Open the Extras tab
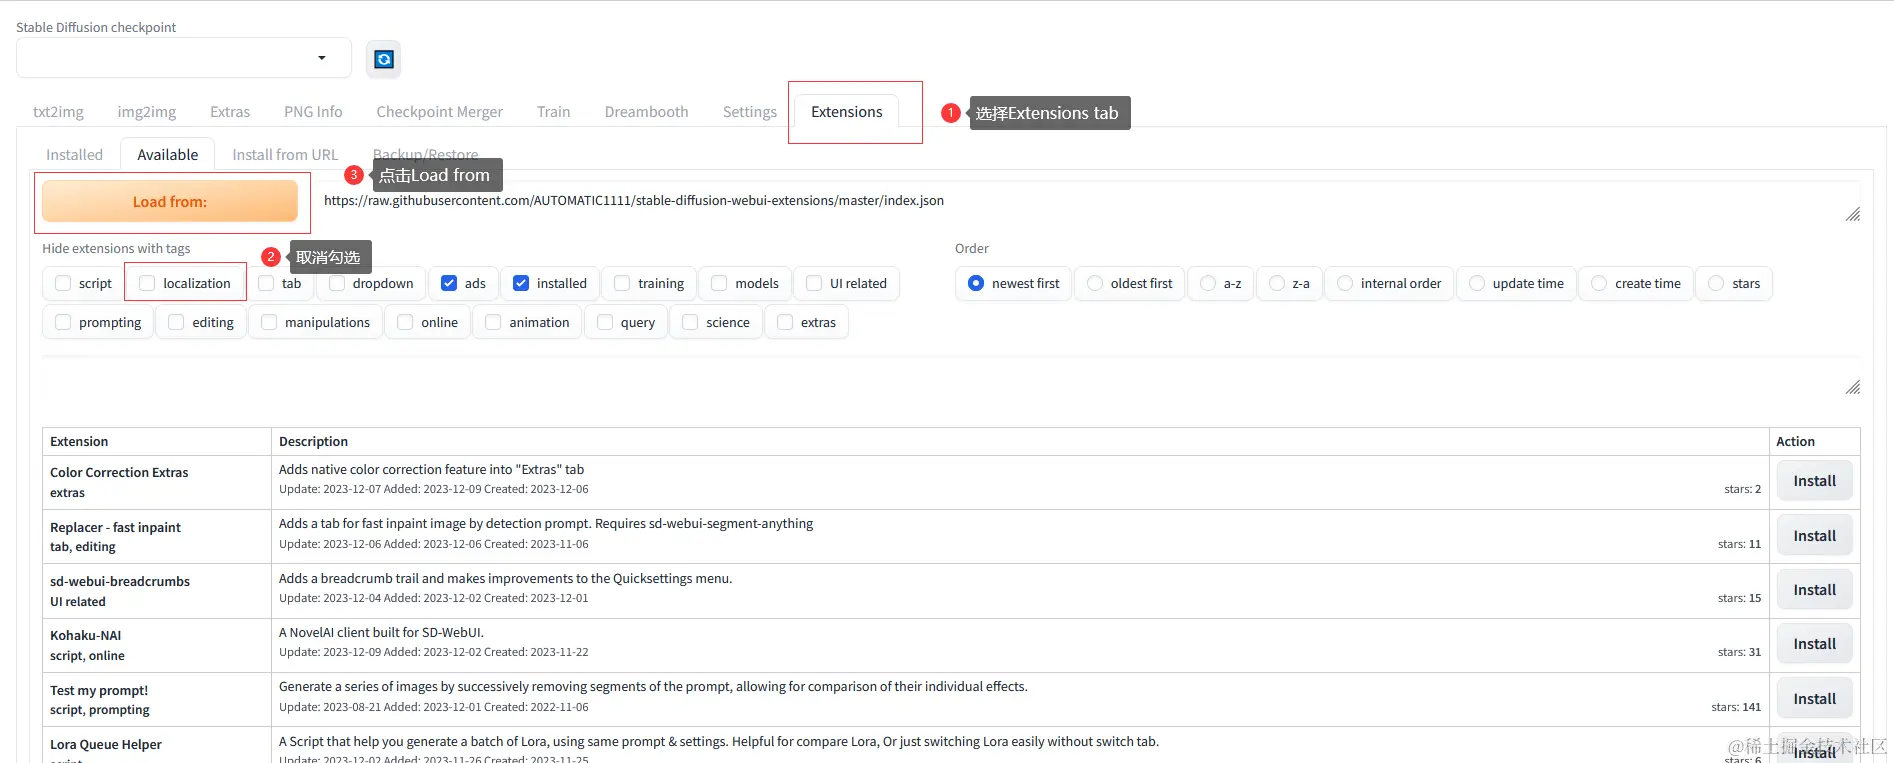1894x763 pixels. tap(230, 112)
